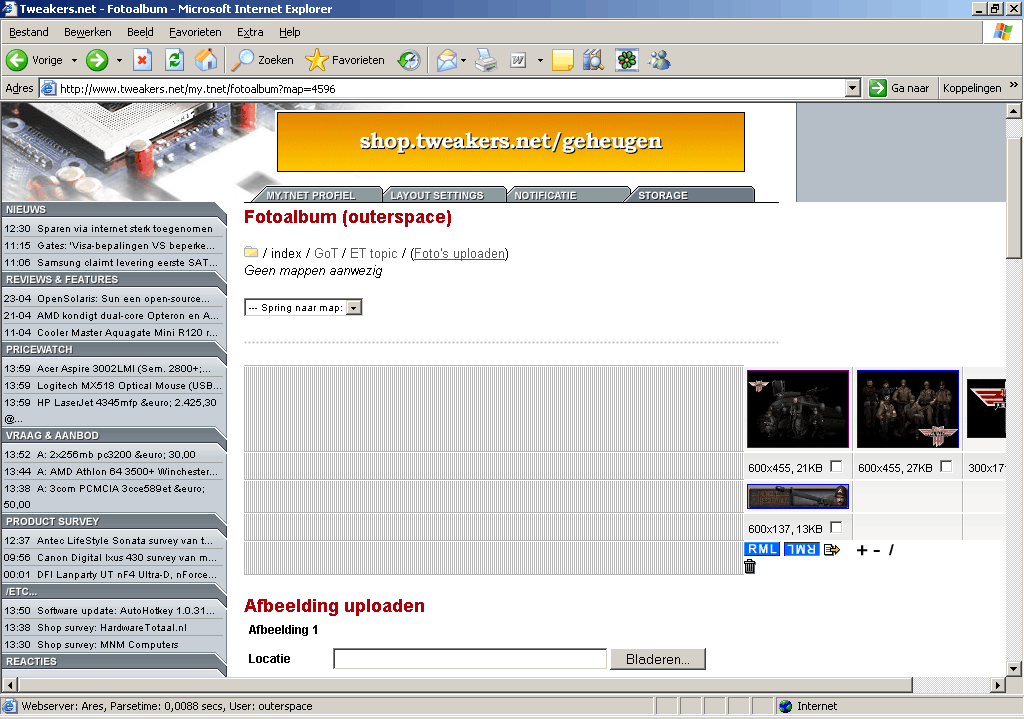This screenshot has width=1024, height=719.
Task: Follow the Foto's uploaden link
Action: pos(460,253)
